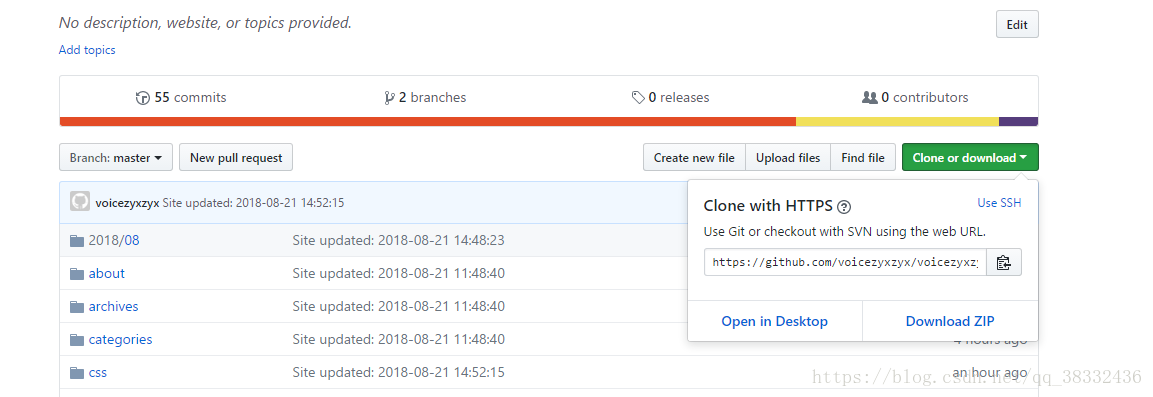This screenshot has width=1153, height=397.
Task: Open the categories folder
Action: coord(121,340)
